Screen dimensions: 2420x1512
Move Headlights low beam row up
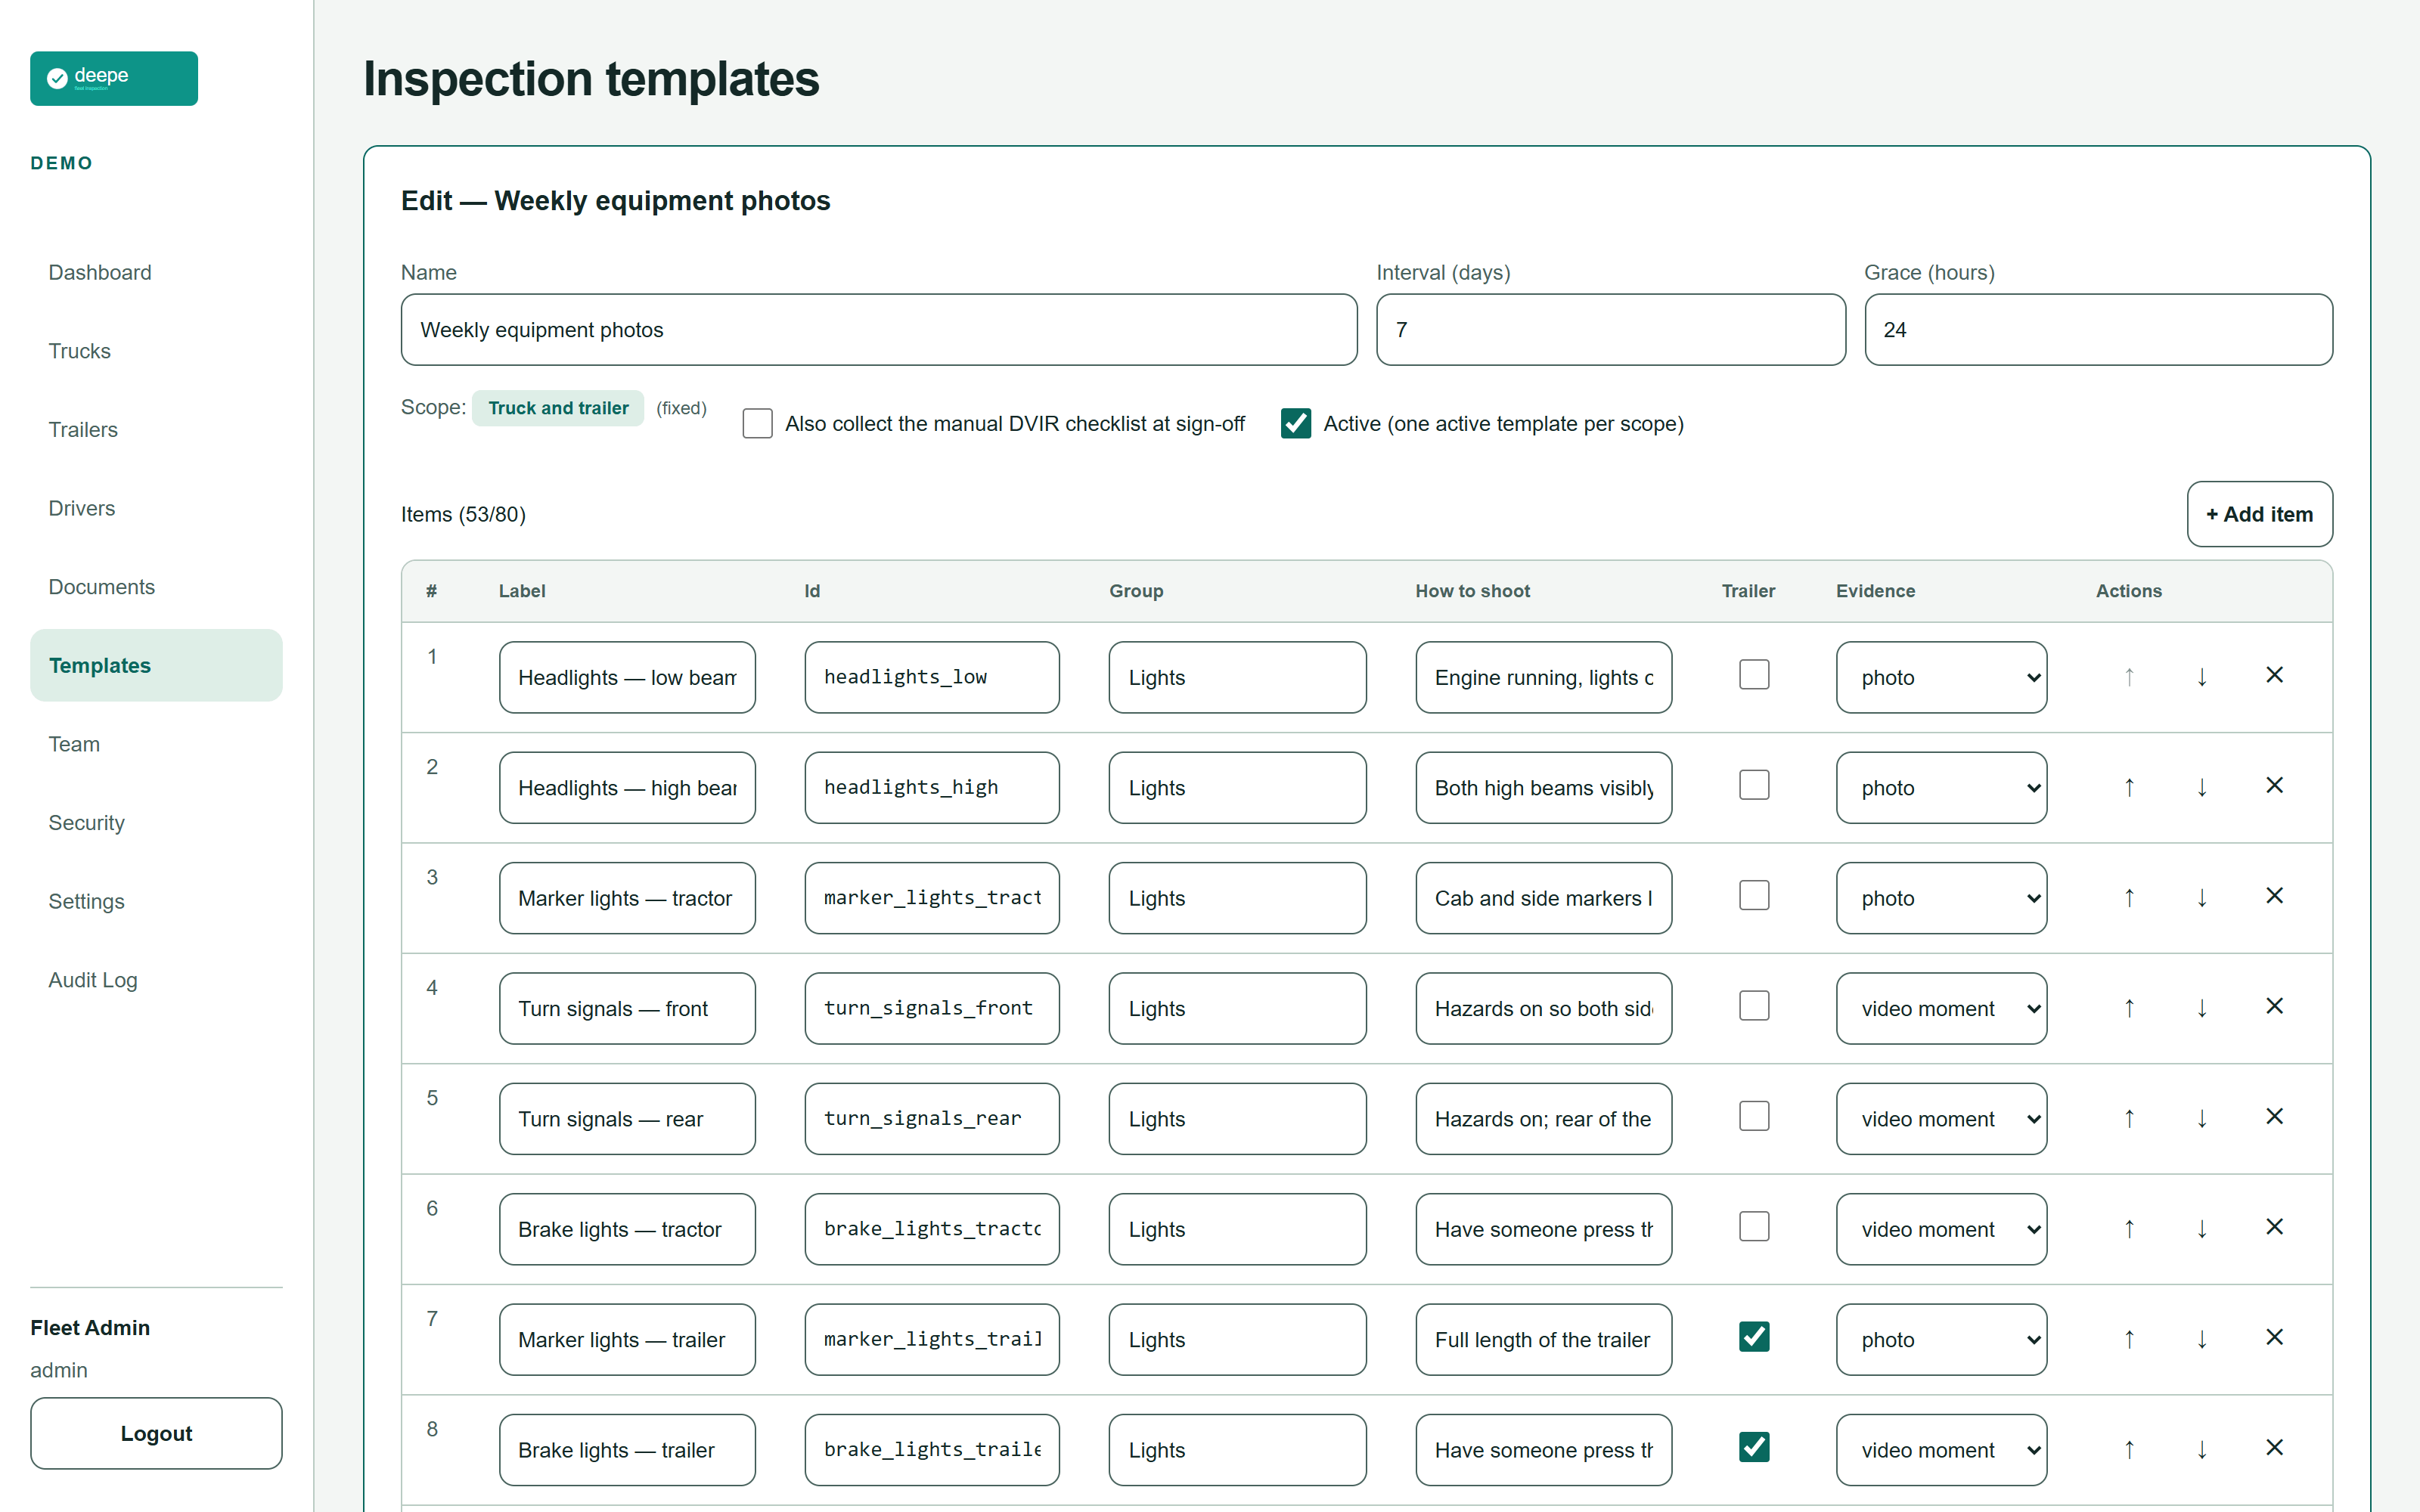[x=2129, y=677]
